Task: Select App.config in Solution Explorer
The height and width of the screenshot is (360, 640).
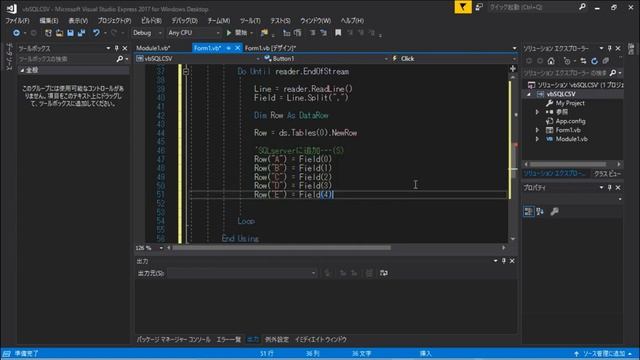Action: tap(570, 121)
